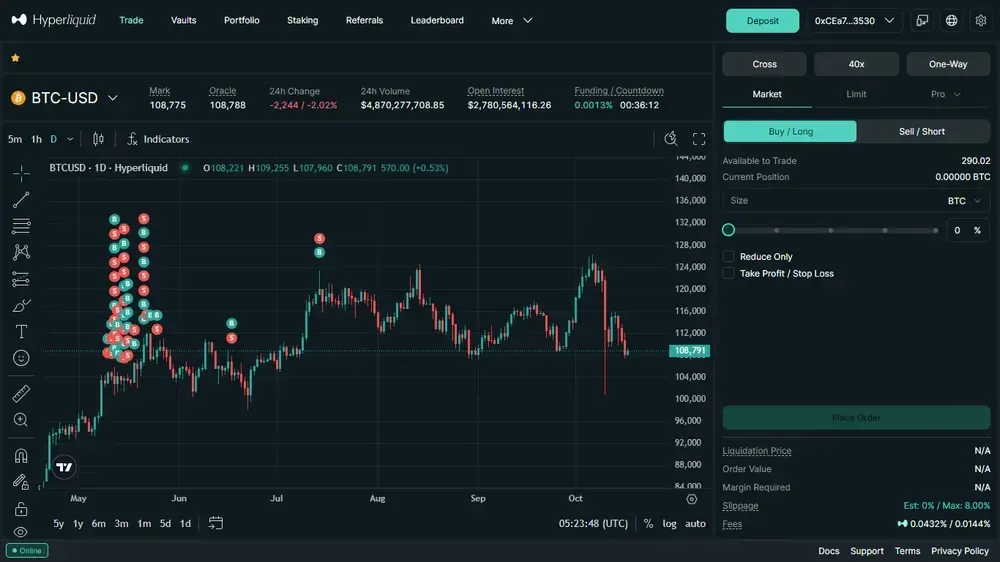The height and width of the screenshot is (562, 1000).
Task: Switch to the Limit order tab
Action: click(x=856, y=94)
